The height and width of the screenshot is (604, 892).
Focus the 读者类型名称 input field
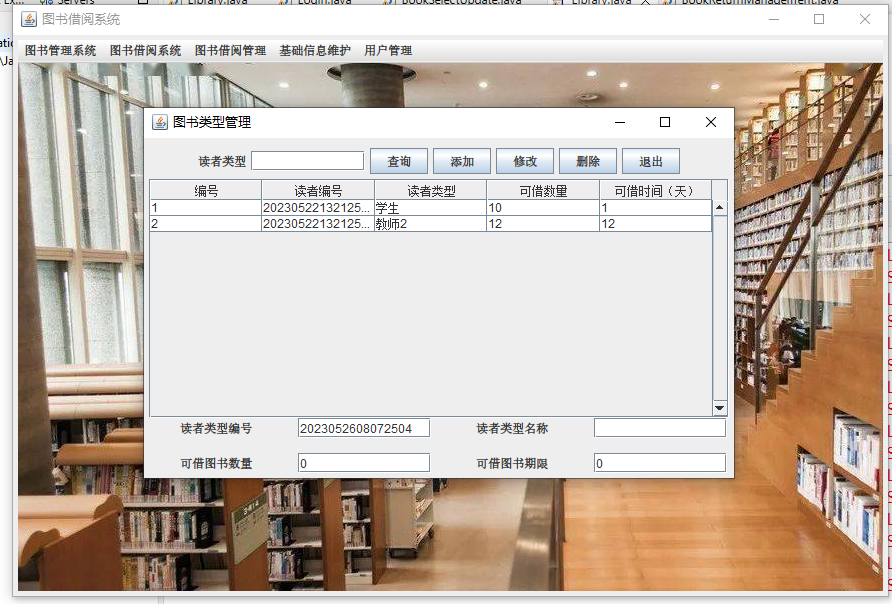click(x=660, y=428)
